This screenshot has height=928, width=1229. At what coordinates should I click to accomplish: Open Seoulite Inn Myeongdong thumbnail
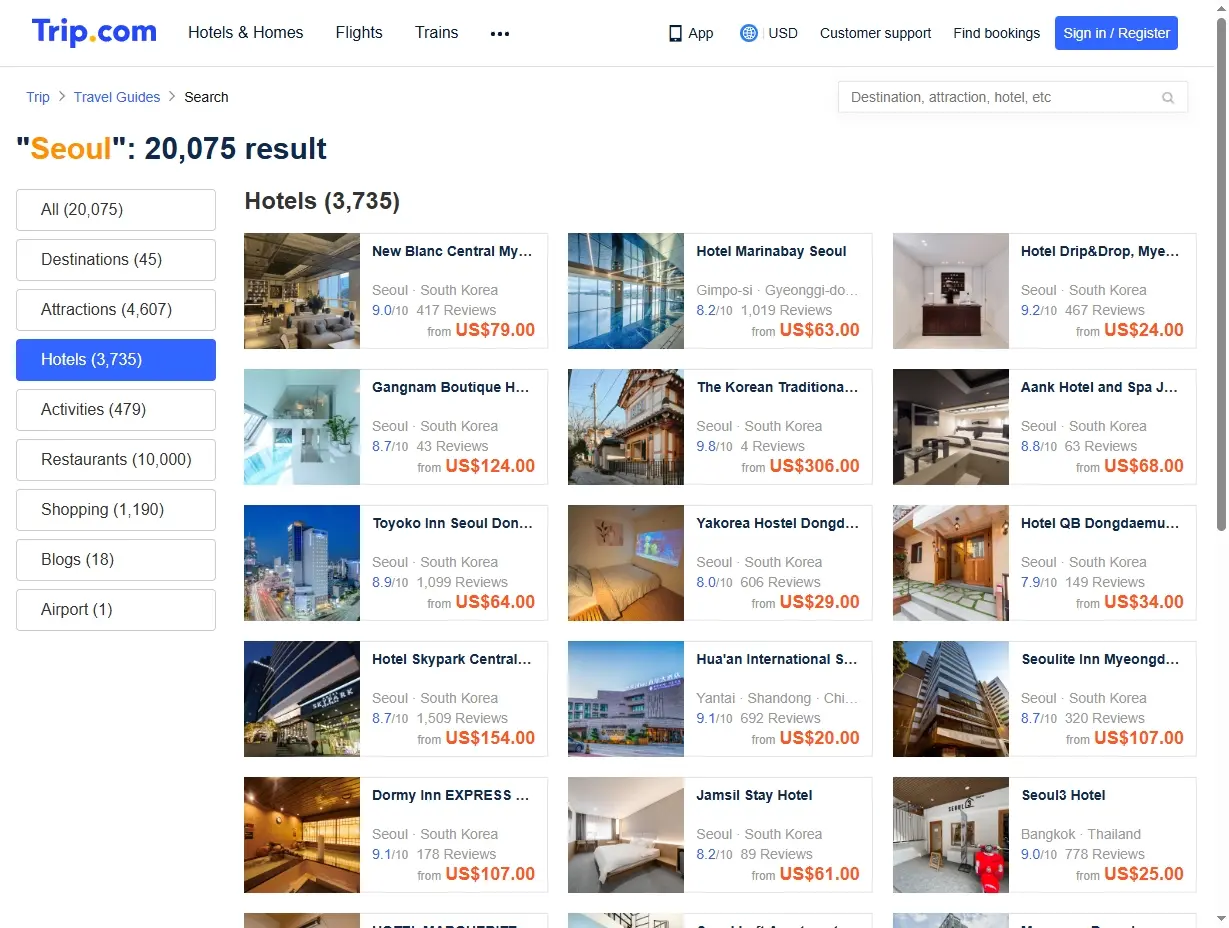pyautogui.click(x=951, y=699)
